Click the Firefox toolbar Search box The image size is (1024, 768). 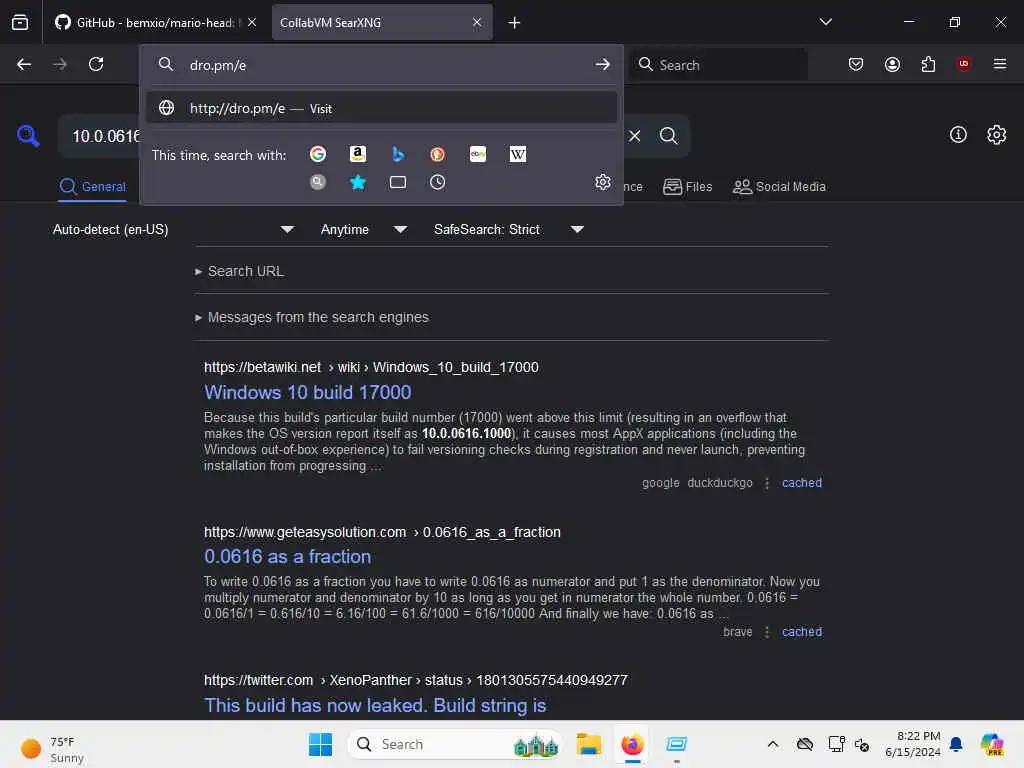click(719, 64)
